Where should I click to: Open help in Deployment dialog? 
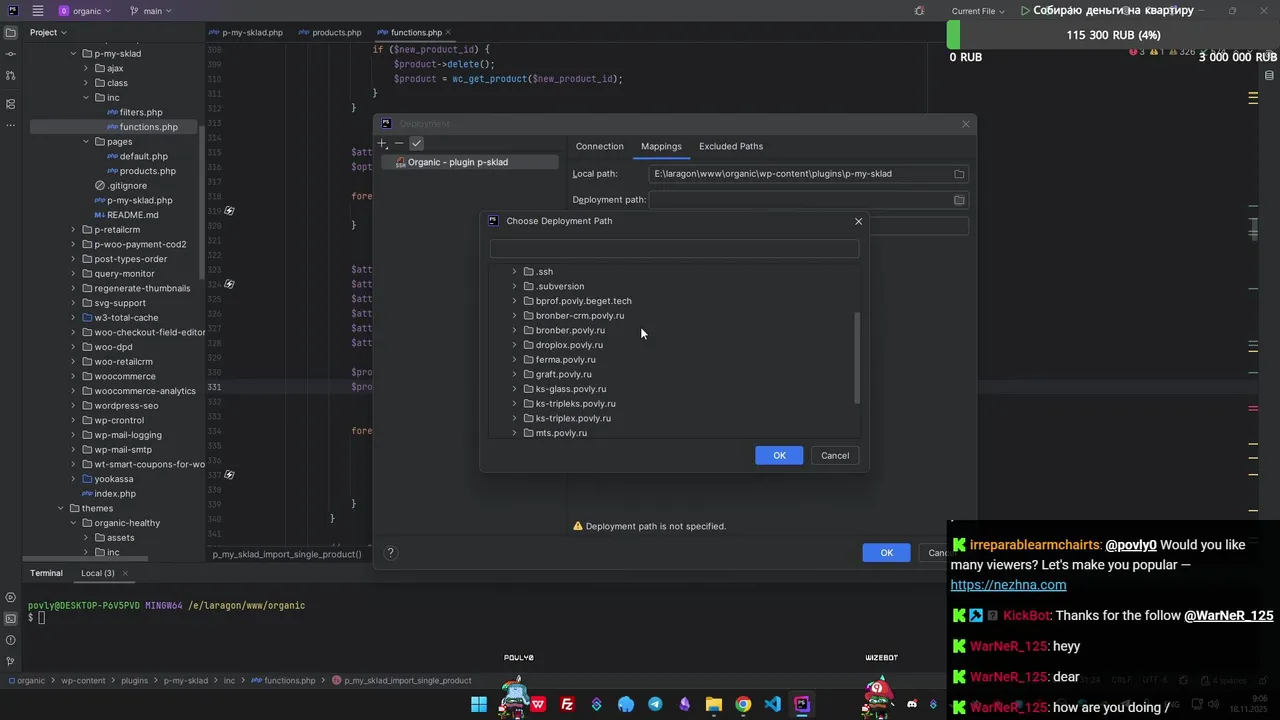click(x=391, y=552)
